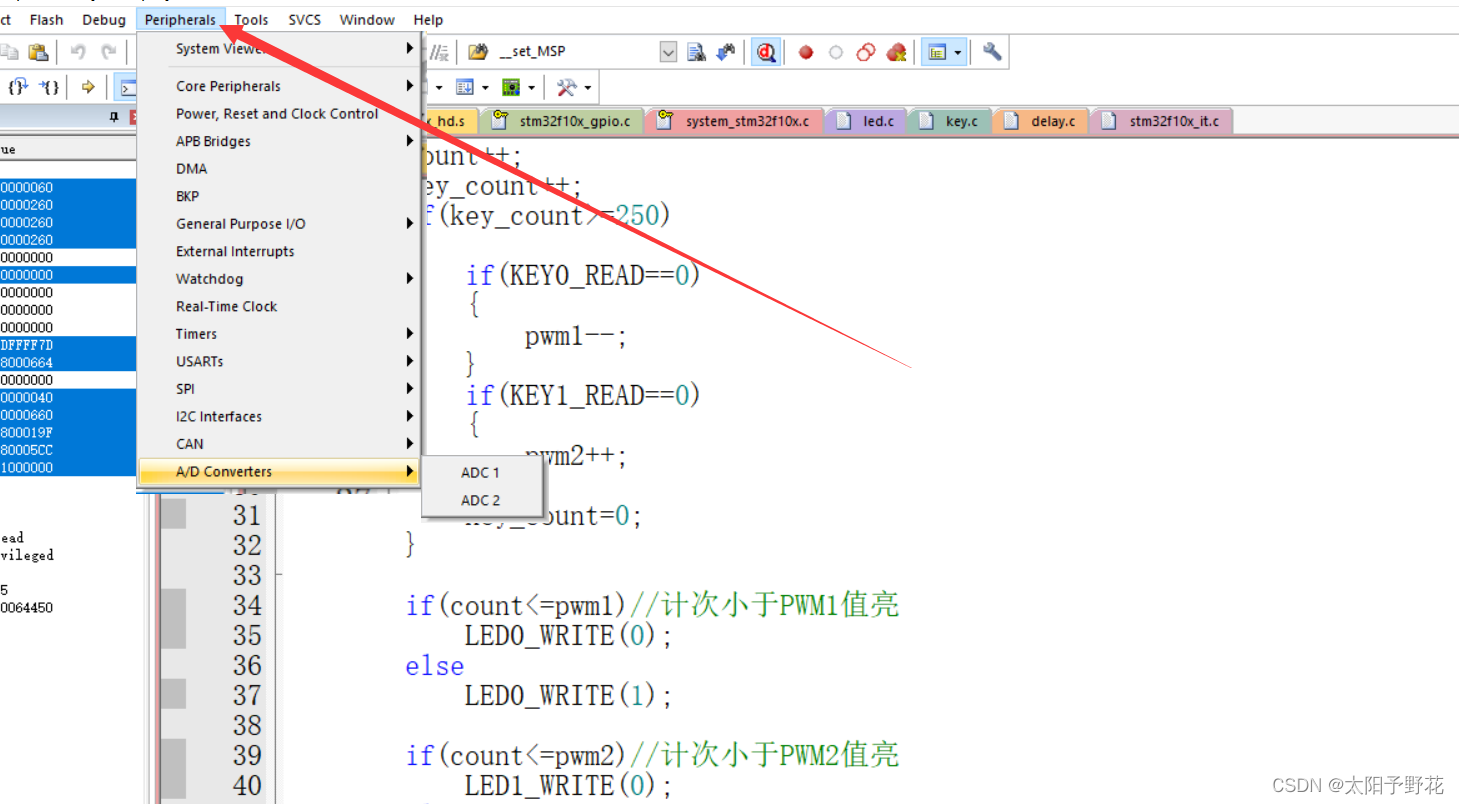The image size is (1459, 804).
Task: Expand the SPI submenu
Action: (279, 389)
